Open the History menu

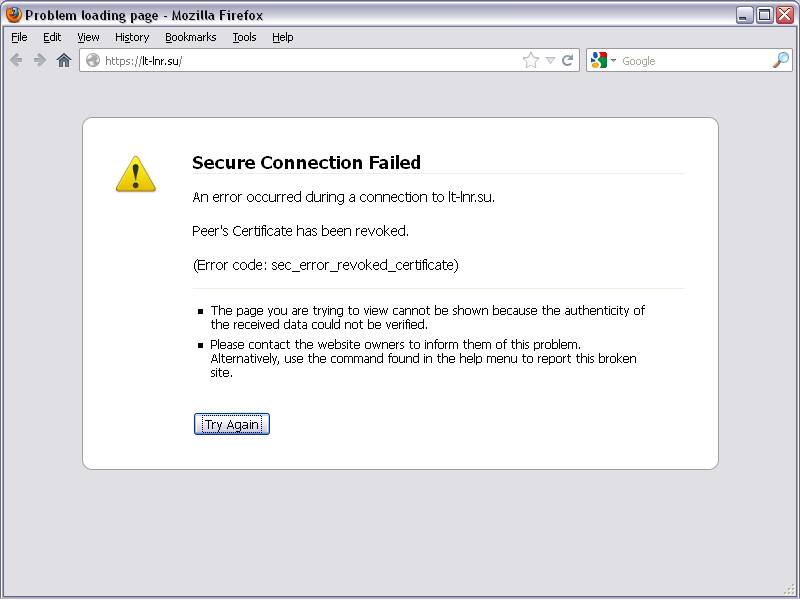(x=131, y=37)
